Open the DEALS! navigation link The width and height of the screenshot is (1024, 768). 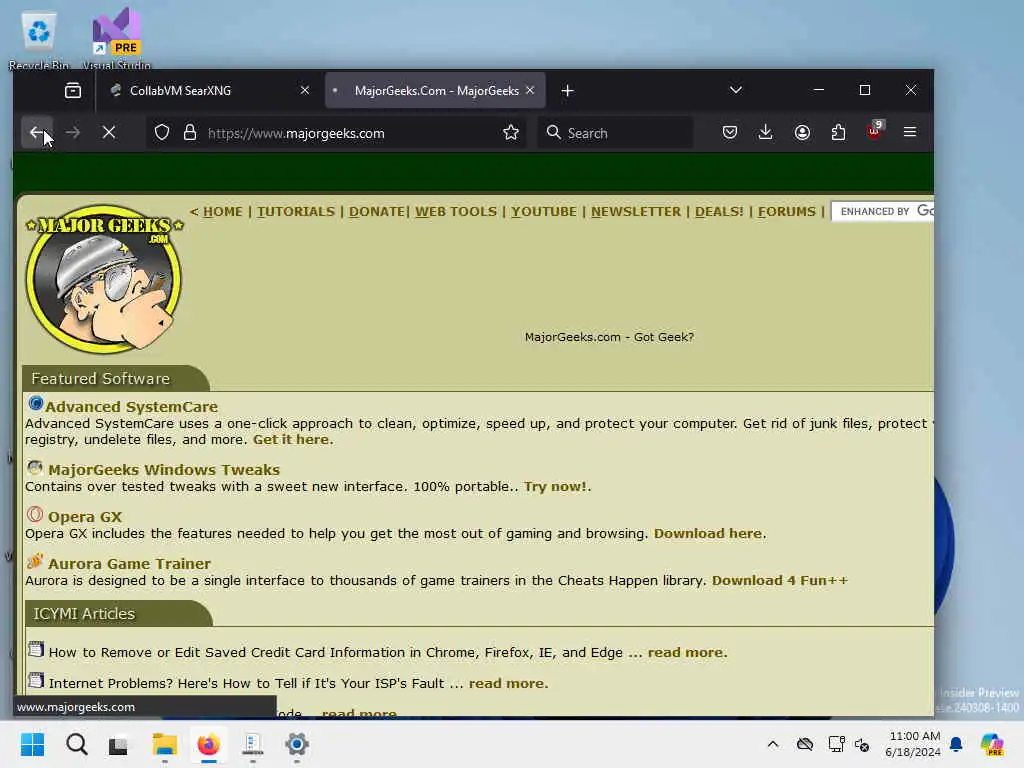(x=718, y=212)
